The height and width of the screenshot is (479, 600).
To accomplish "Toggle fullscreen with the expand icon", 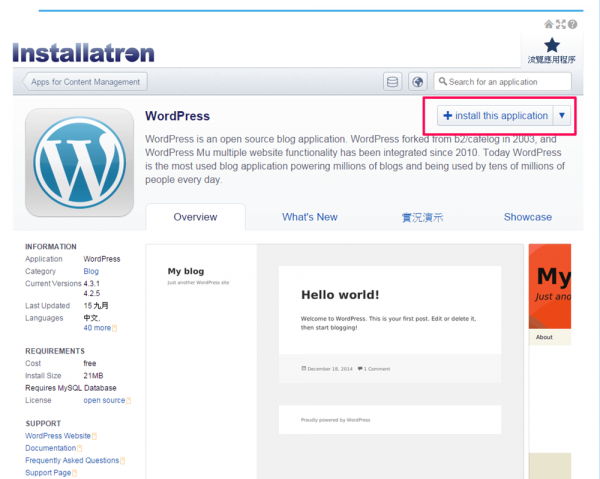I will 561,24.
